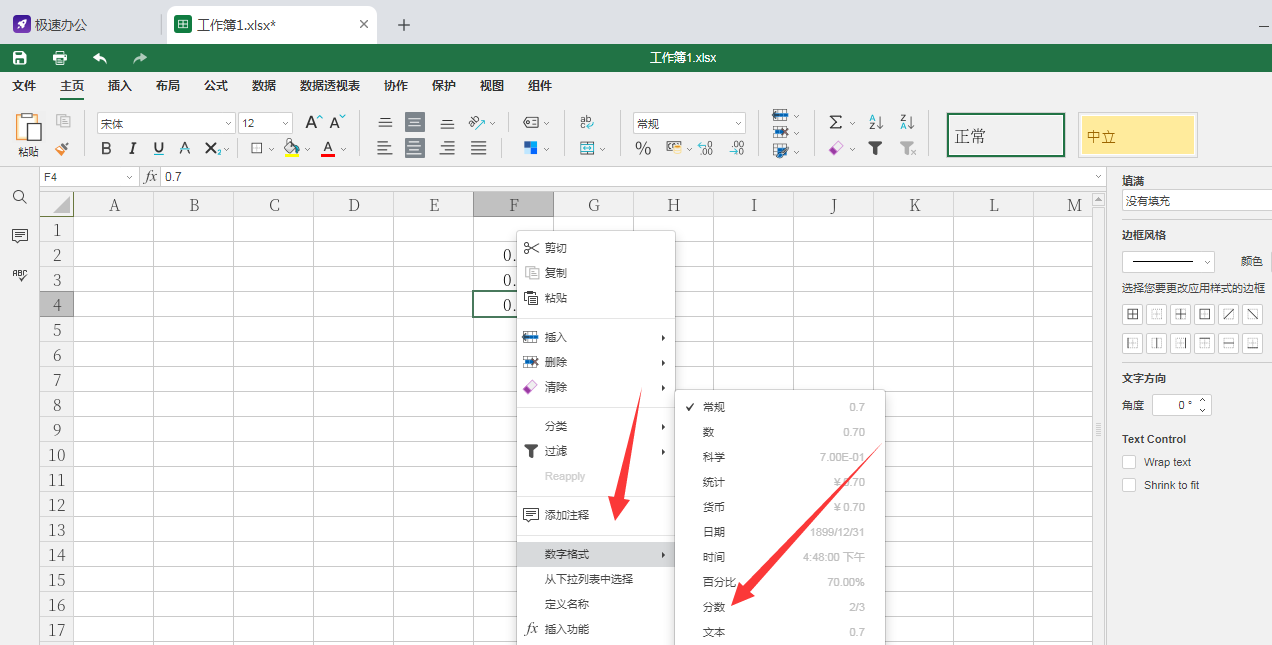Screen dimensions: 1272x645
Task: Apply all borders in the border panel
Action: 1133,314
